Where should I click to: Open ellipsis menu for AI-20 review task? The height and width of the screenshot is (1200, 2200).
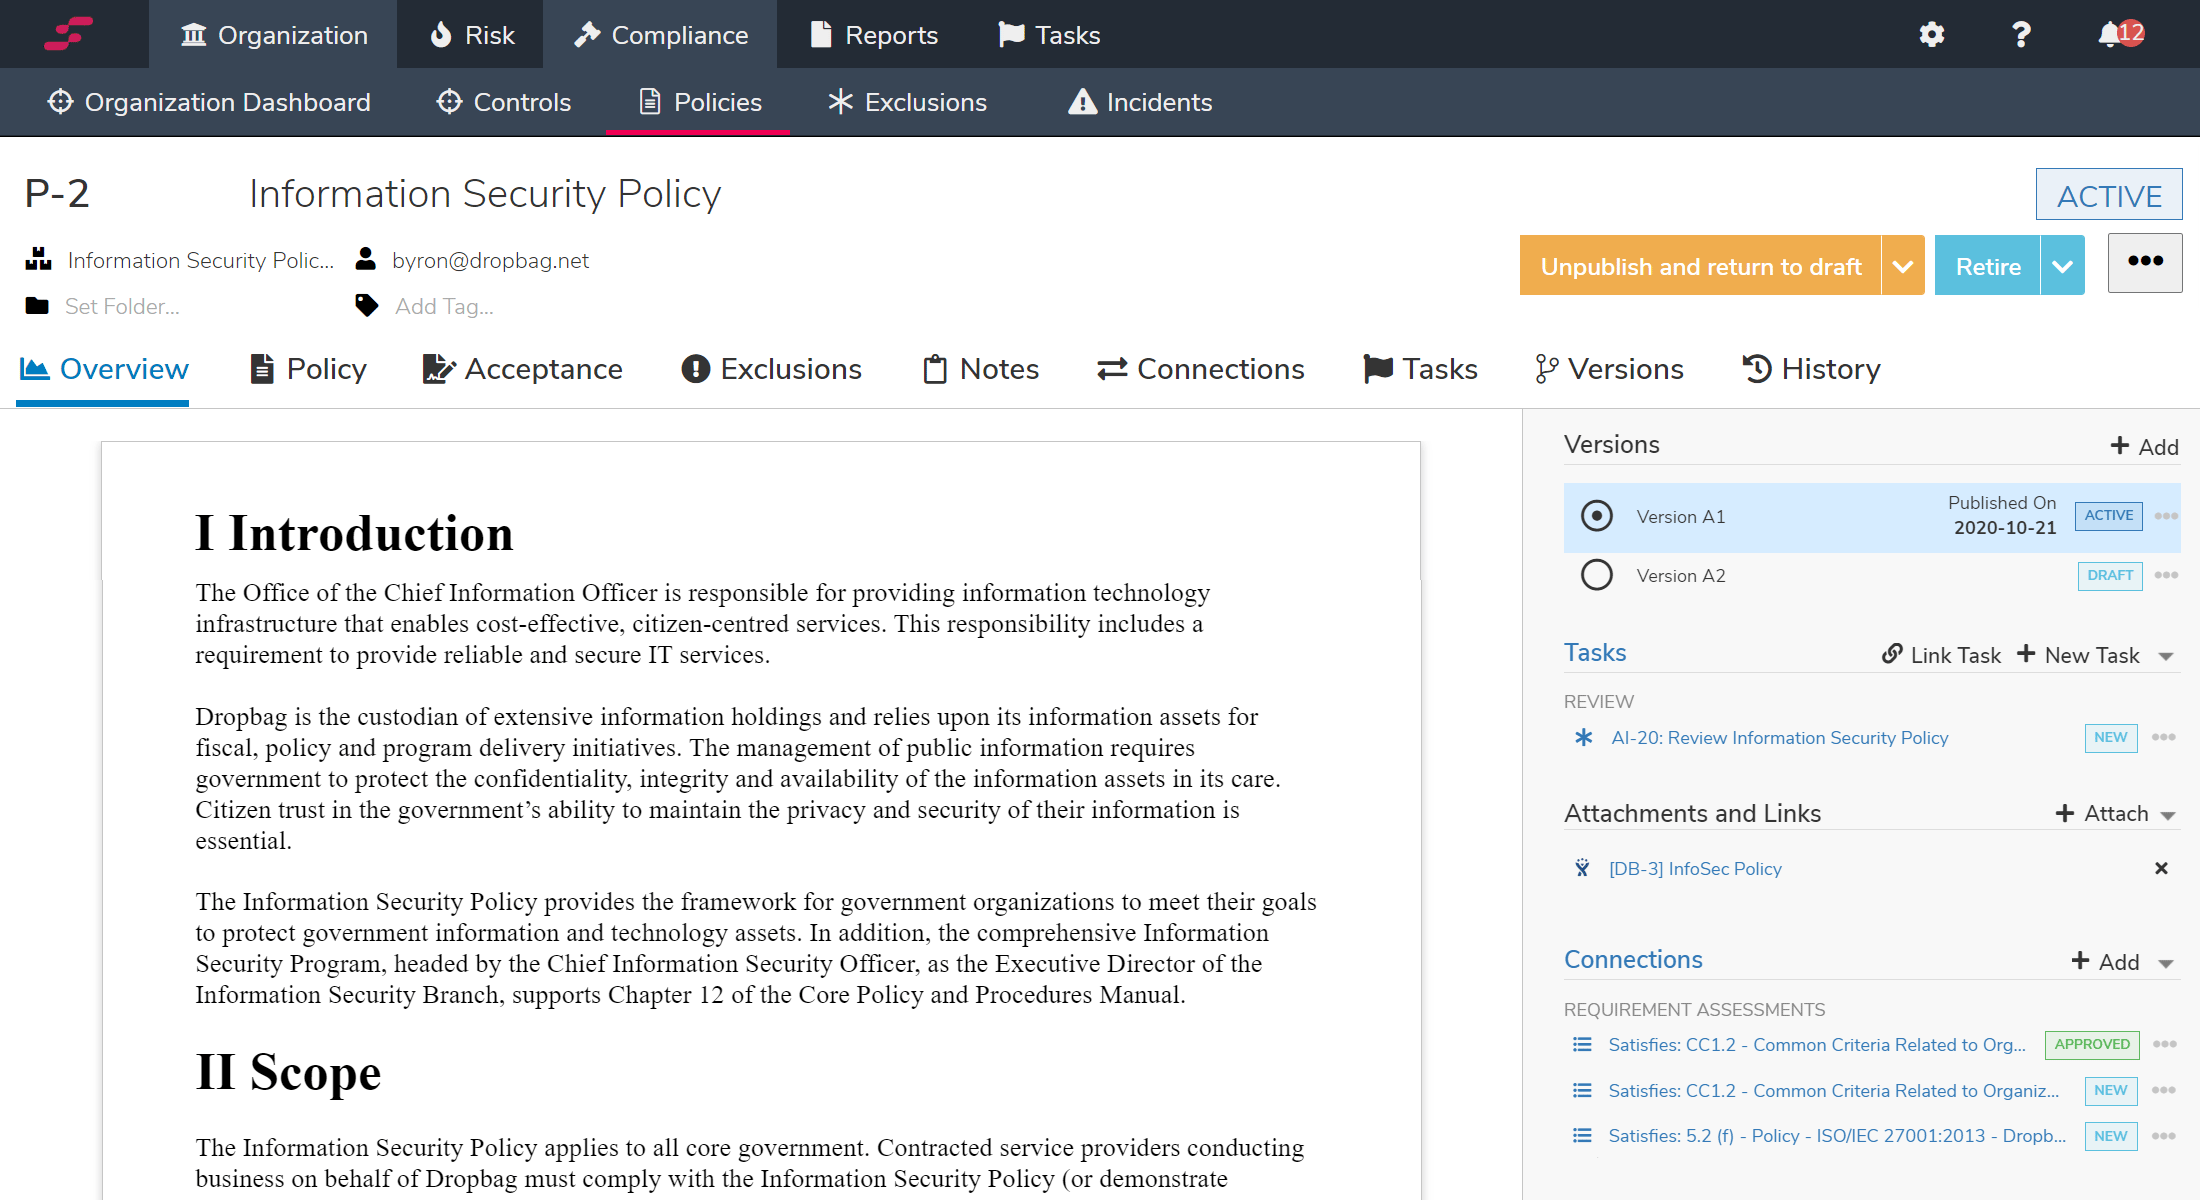tap(2164, 737)
